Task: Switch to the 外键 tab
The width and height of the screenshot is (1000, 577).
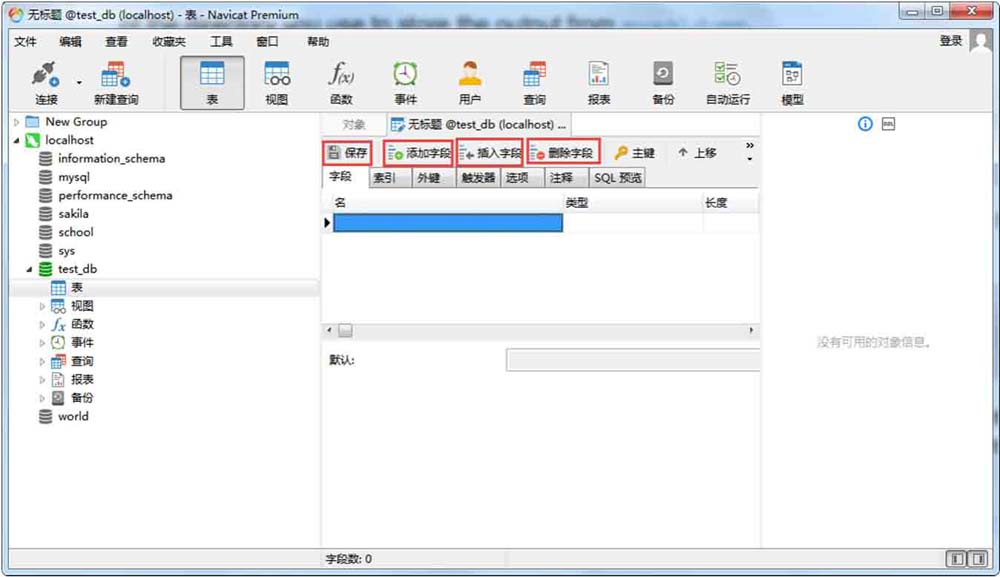Action: point(434,178)
